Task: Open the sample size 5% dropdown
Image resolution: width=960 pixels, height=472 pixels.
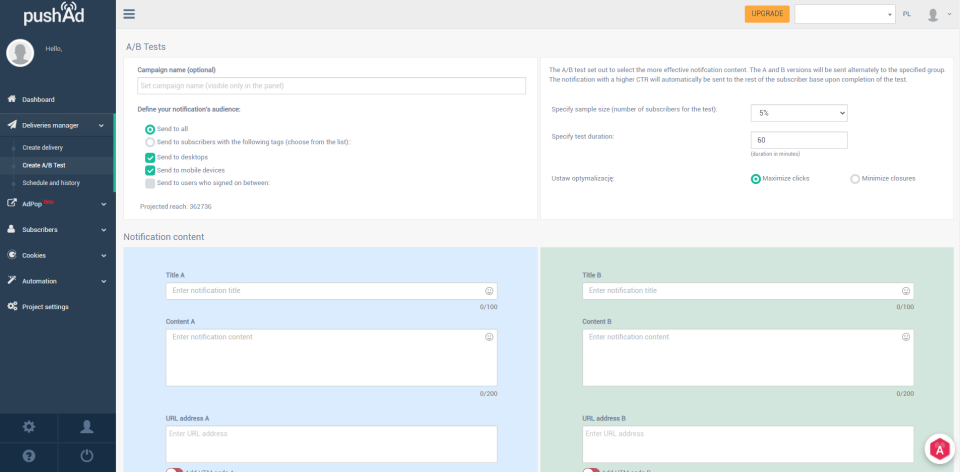Action: (x=799, y=113)
